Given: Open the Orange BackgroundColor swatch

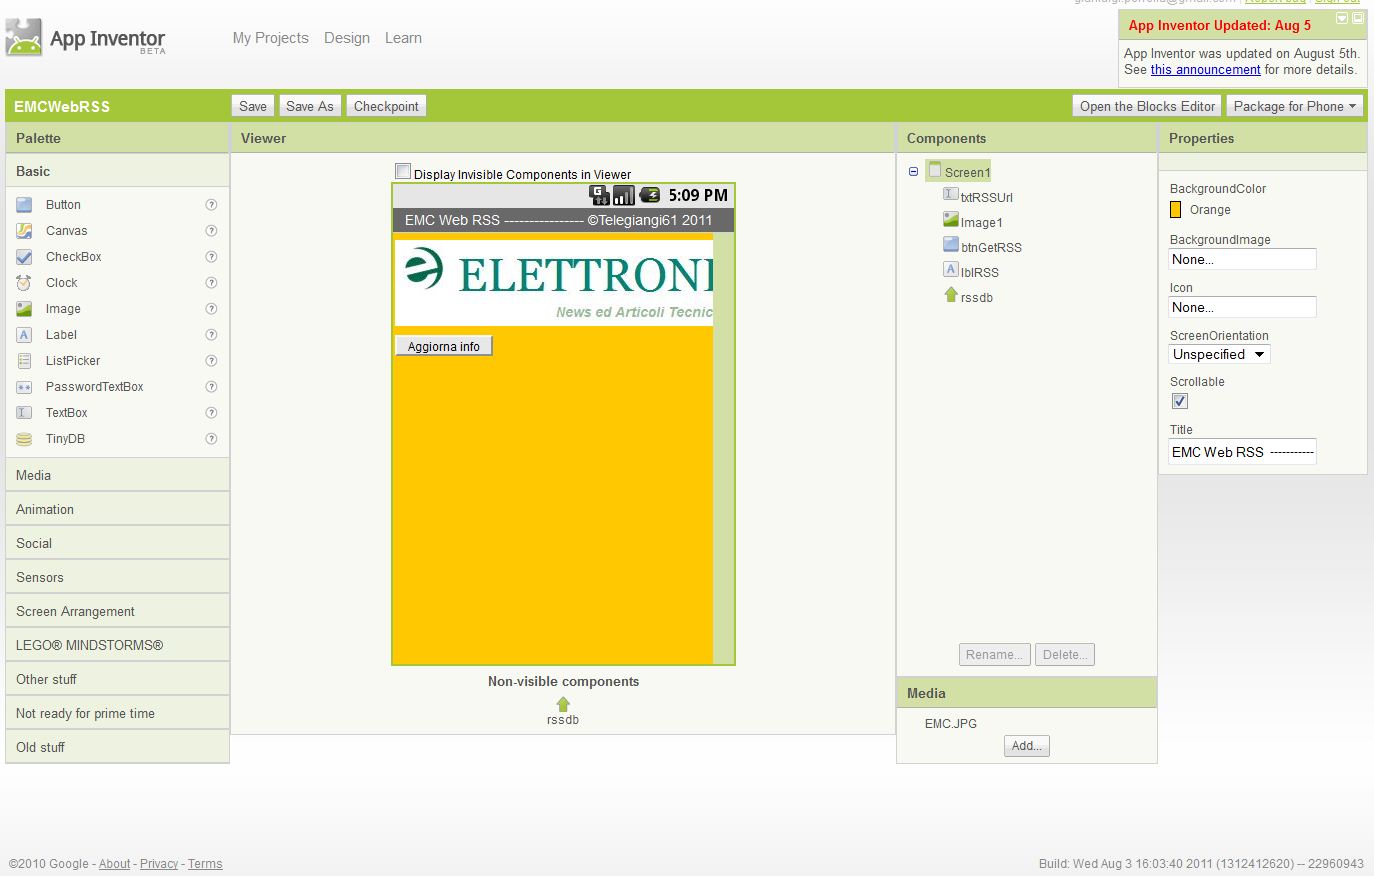Looking at the screenshot, I should click(1176, 210).
